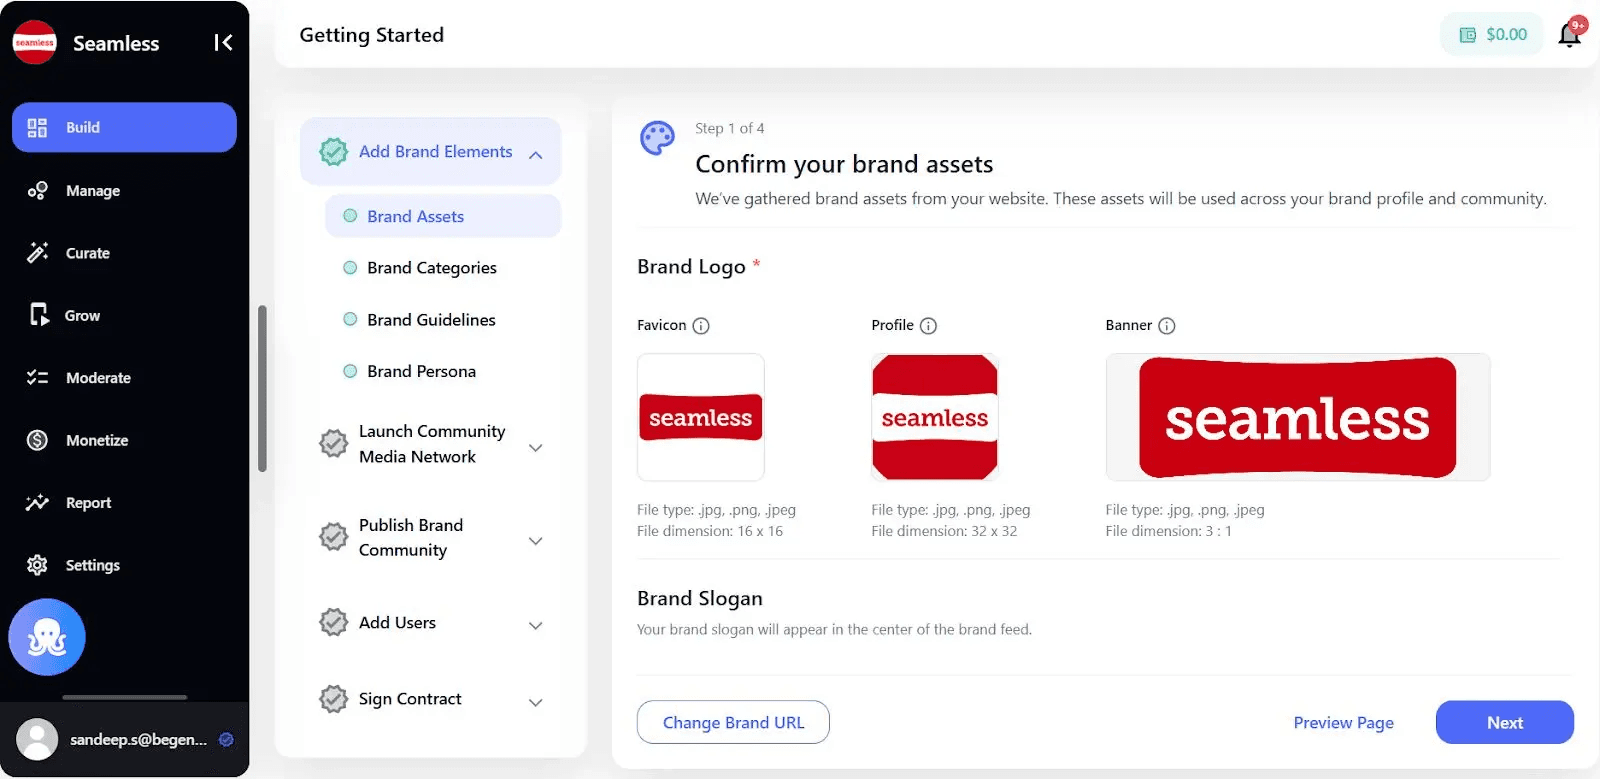Open notifications bell icon
This screenshot has width=1600, height=779.
click(x=1570, y=35)
